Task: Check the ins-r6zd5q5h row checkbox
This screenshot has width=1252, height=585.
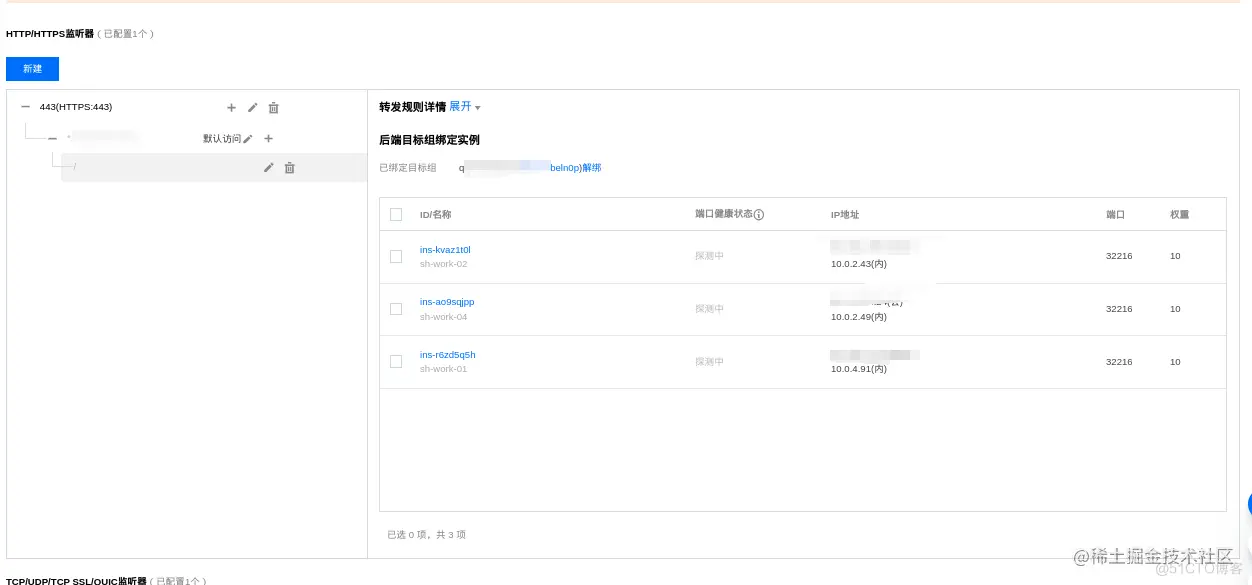Action: click(x=396, y=361)
